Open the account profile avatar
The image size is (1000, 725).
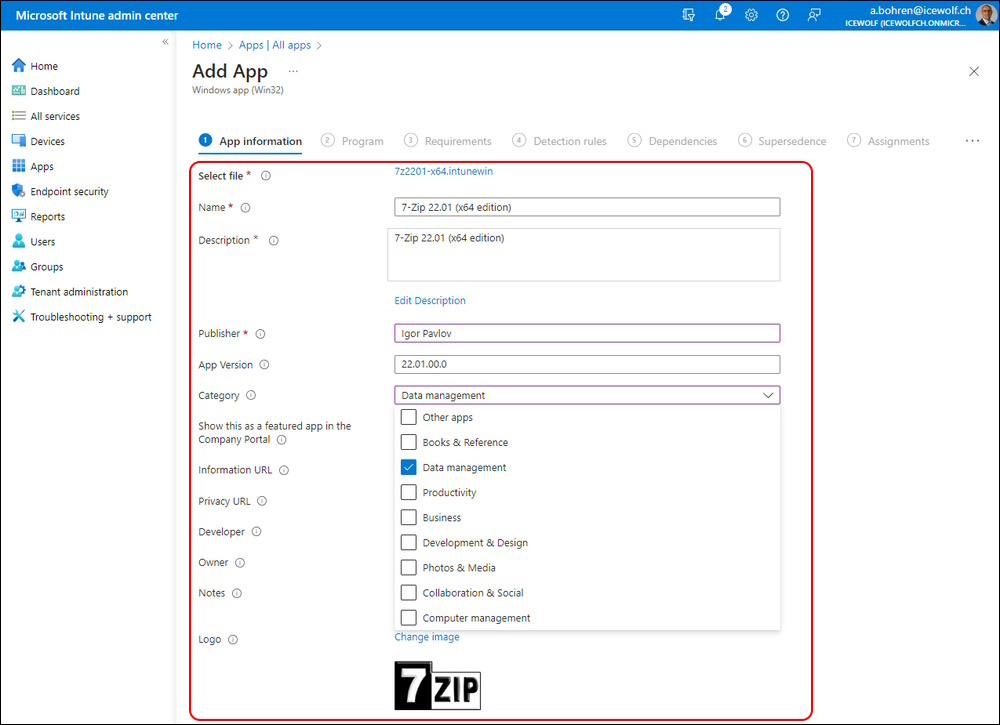(x=986, y=15)
